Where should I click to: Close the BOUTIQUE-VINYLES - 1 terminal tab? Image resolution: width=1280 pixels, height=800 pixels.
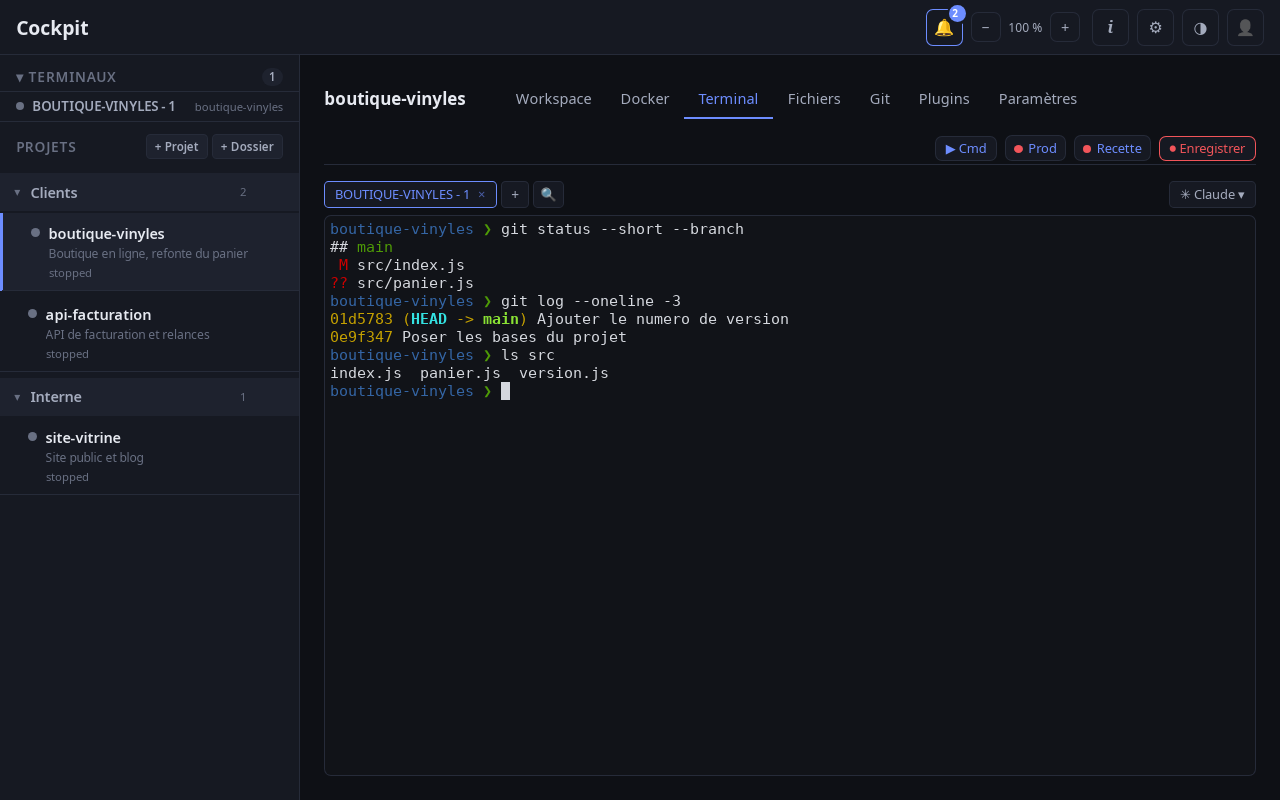point(481,194)
